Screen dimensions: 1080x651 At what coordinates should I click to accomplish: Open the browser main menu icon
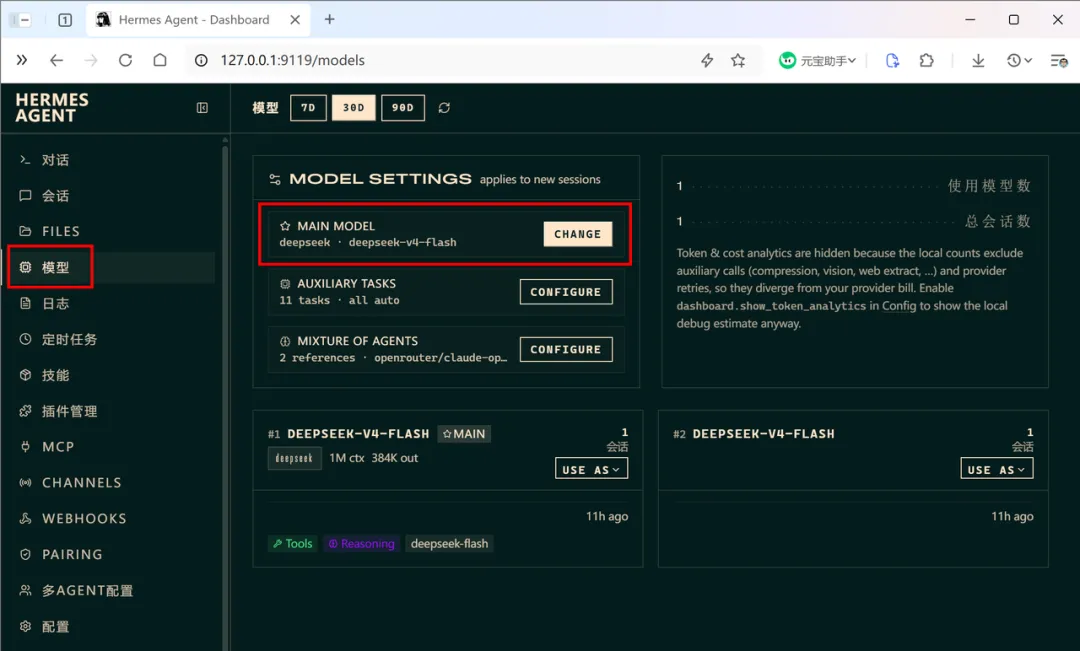[1059, 61]
